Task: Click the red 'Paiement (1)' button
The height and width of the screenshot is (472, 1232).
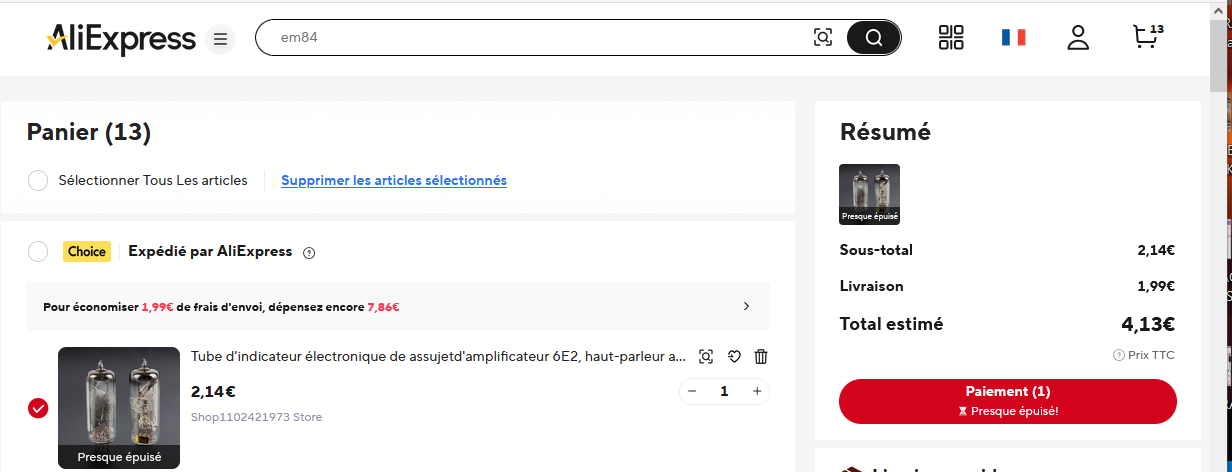Action: coord(1008,401)
